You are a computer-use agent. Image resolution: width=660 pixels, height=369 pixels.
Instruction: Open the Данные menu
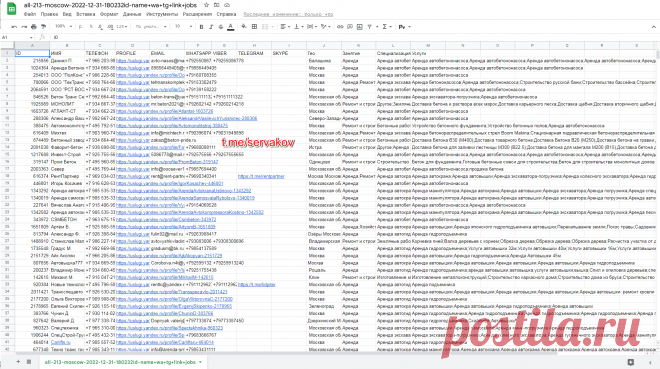click(132, 14)
